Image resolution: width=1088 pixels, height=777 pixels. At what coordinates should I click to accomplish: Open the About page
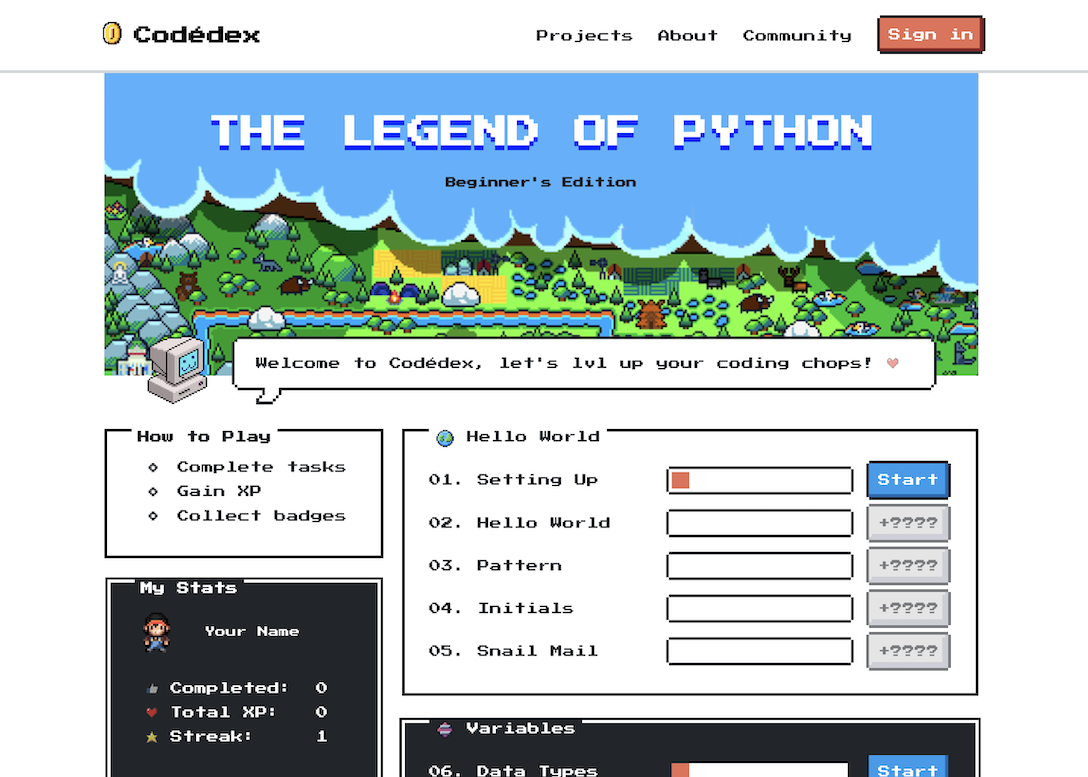687,35
